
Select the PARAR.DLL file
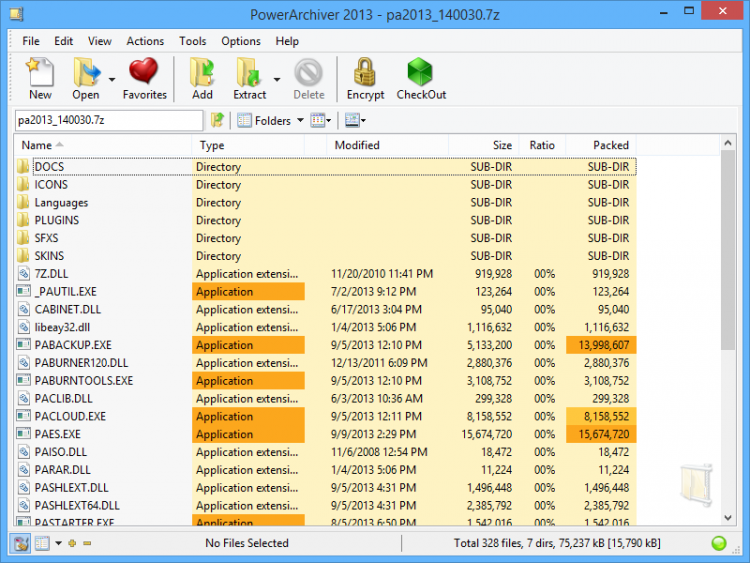325,470
